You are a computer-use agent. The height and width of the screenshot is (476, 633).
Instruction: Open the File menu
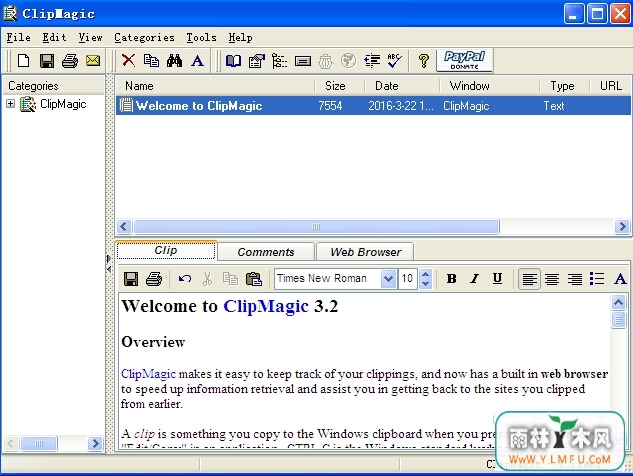19,38
